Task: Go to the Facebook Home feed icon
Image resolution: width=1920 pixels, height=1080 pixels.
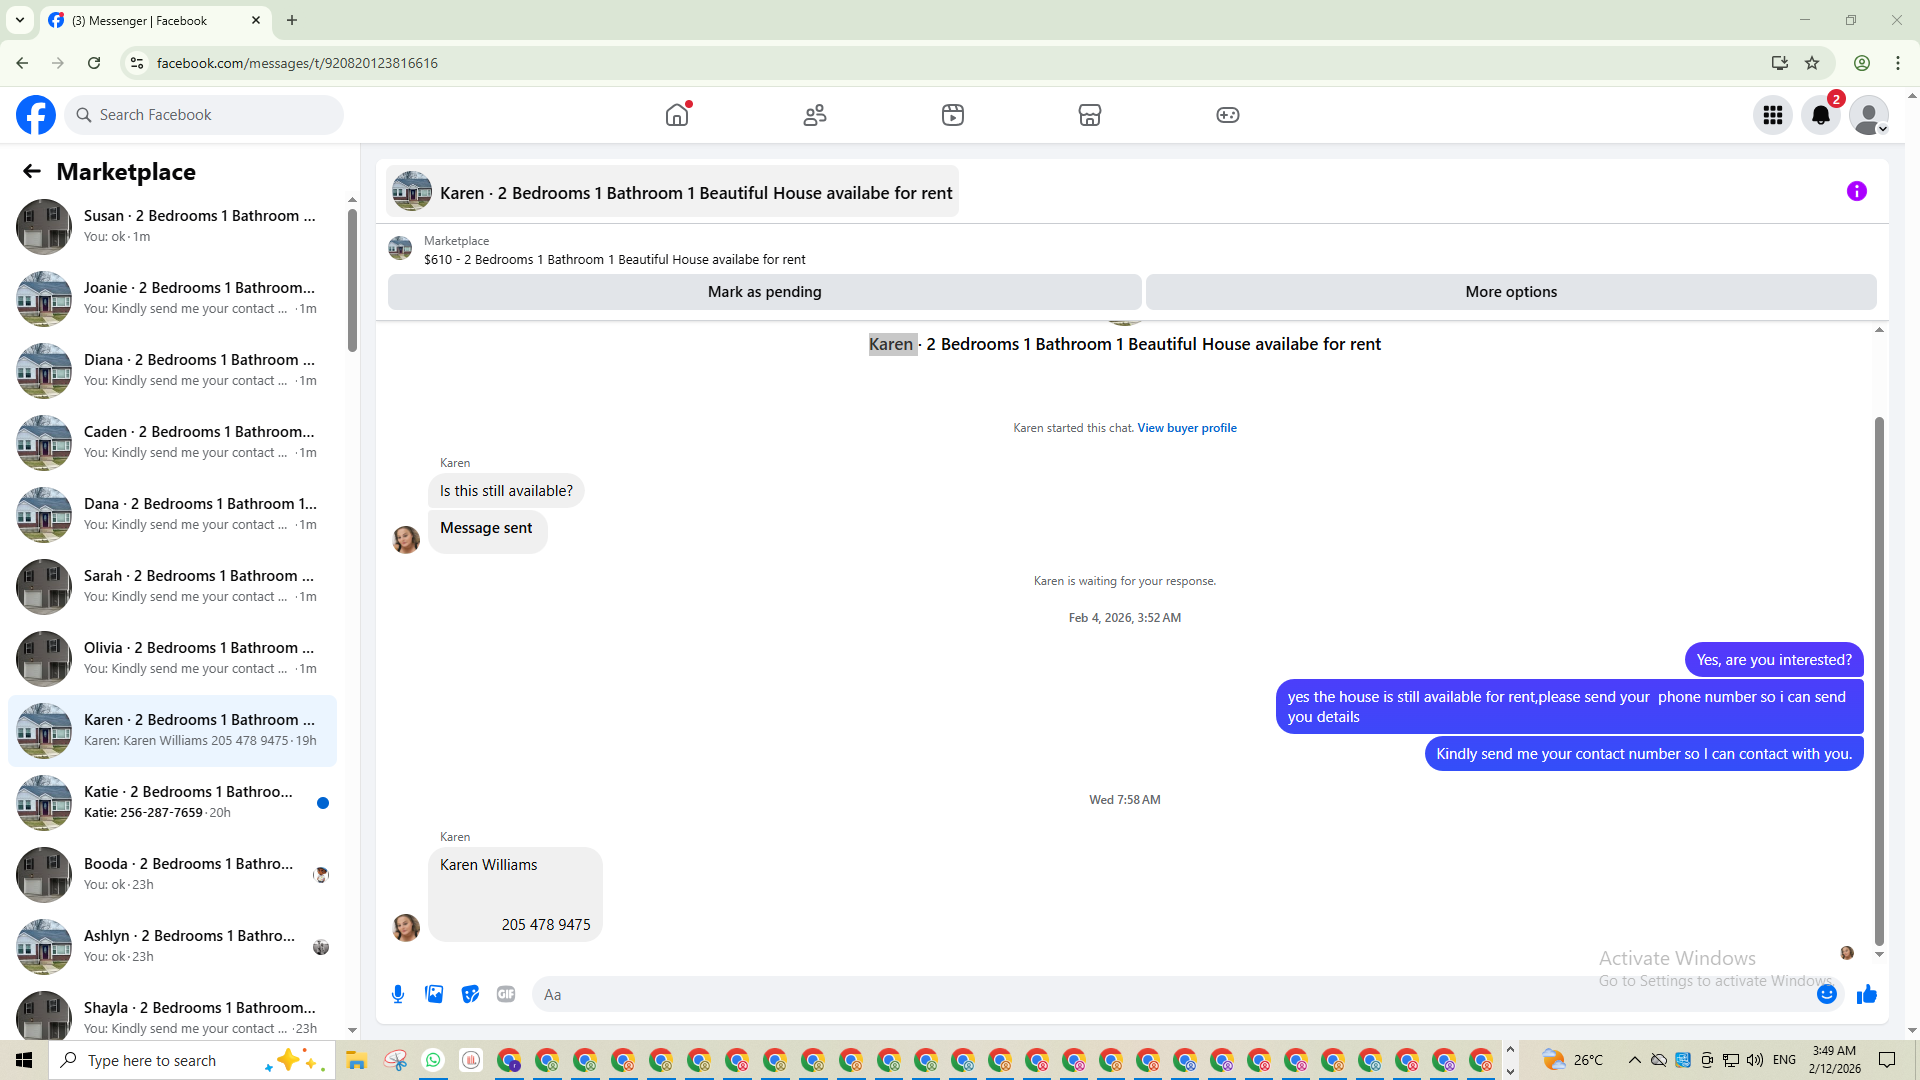Action: [x=677, y=115]
